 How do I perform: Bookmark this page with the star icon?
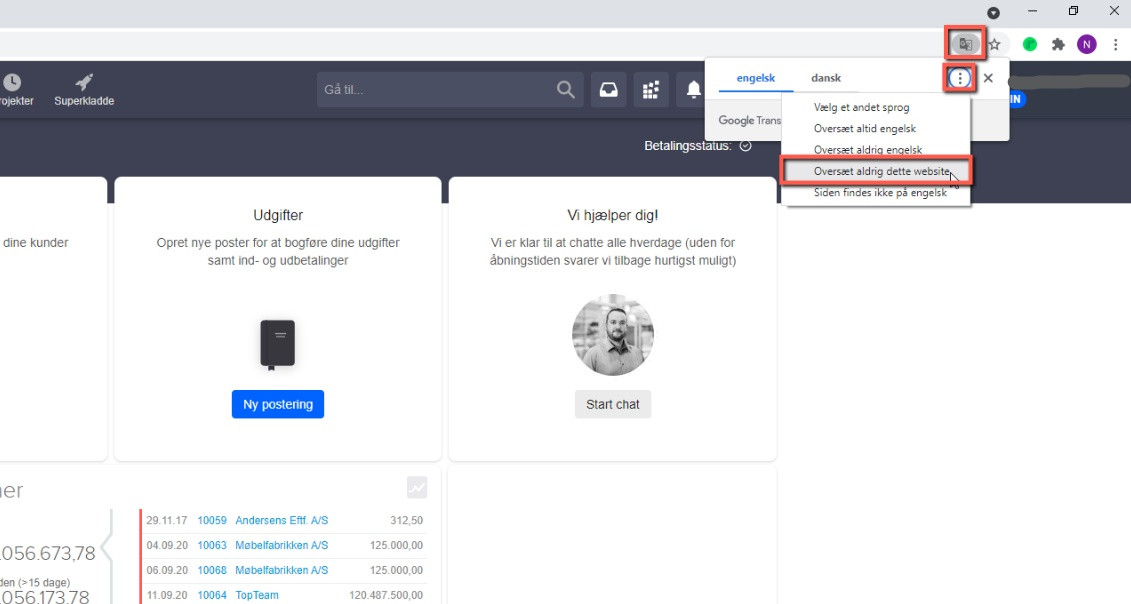click(x=994, y=44)
